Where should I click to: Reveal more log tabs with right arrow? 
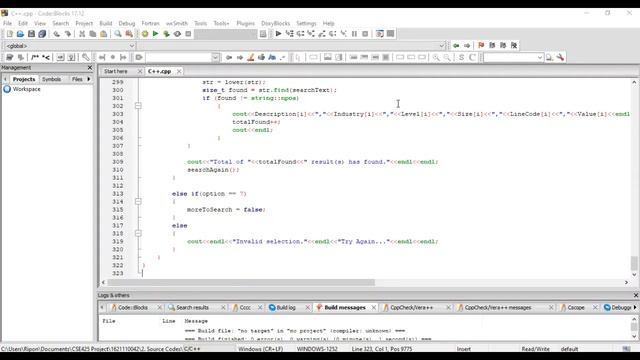(x=635, y=307)
